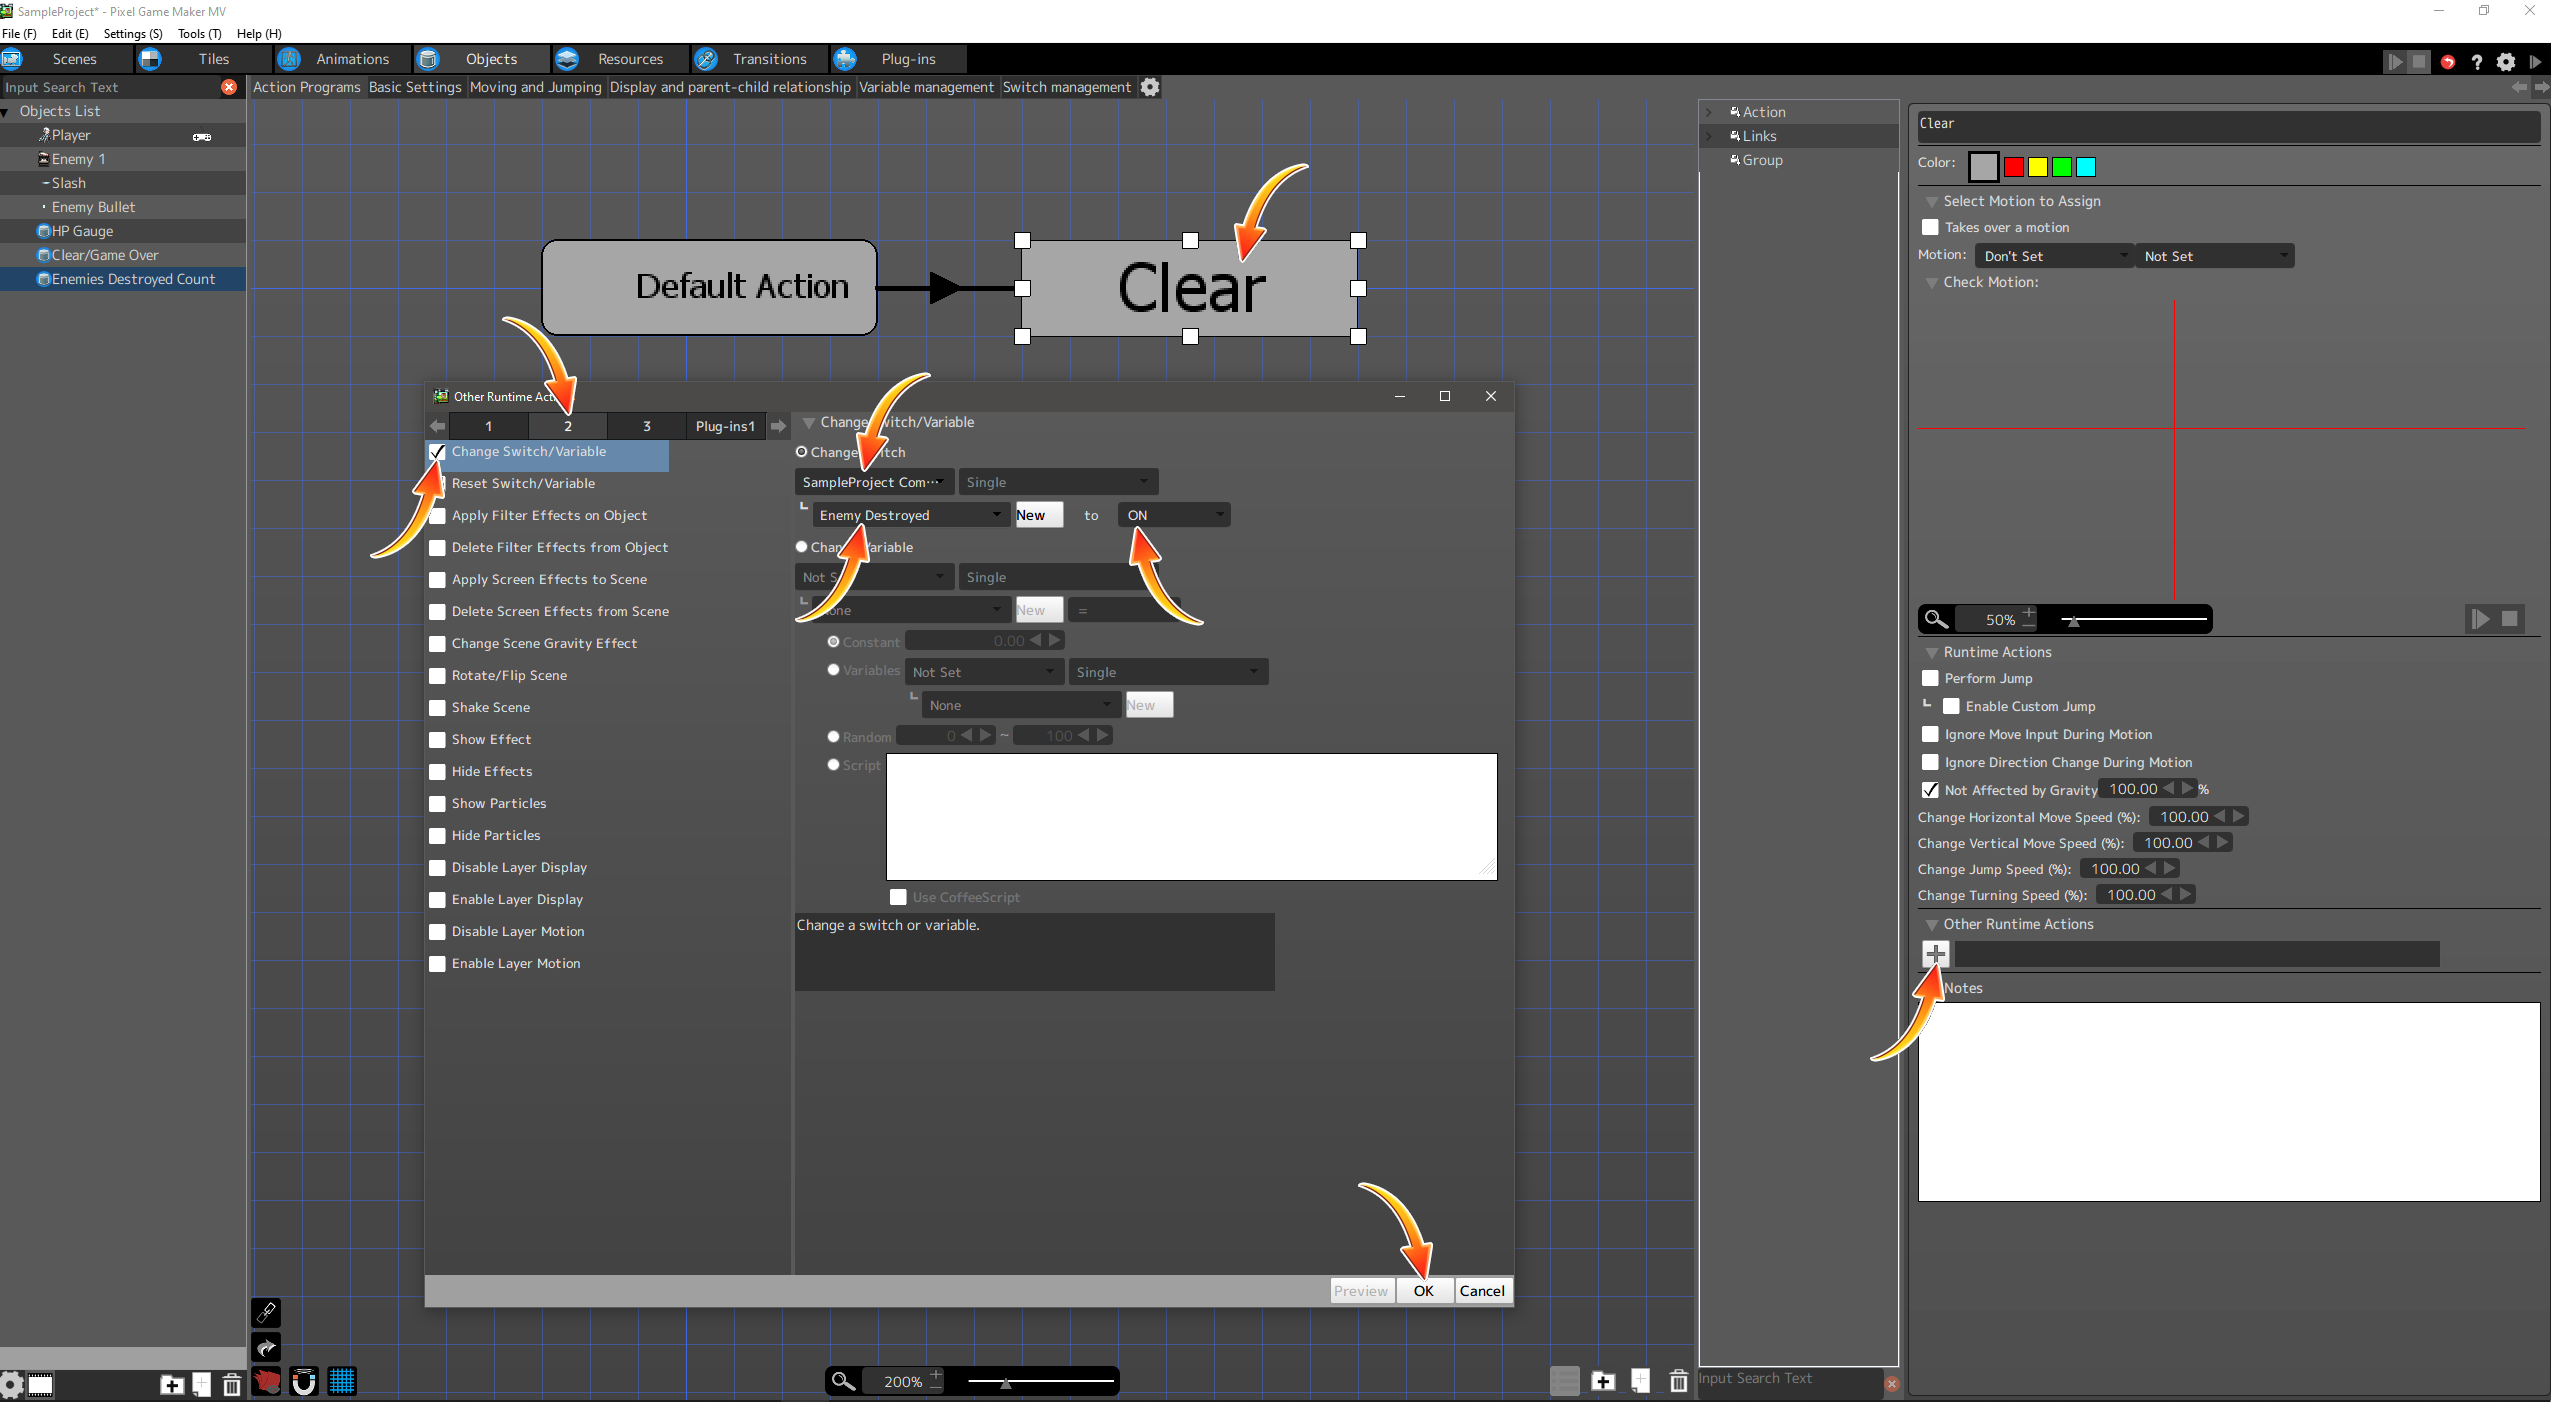The image size is (2551, 1402).
Task: Click the OK button in dialog
Action: pyautogui.click(x=1423, y=1290)
